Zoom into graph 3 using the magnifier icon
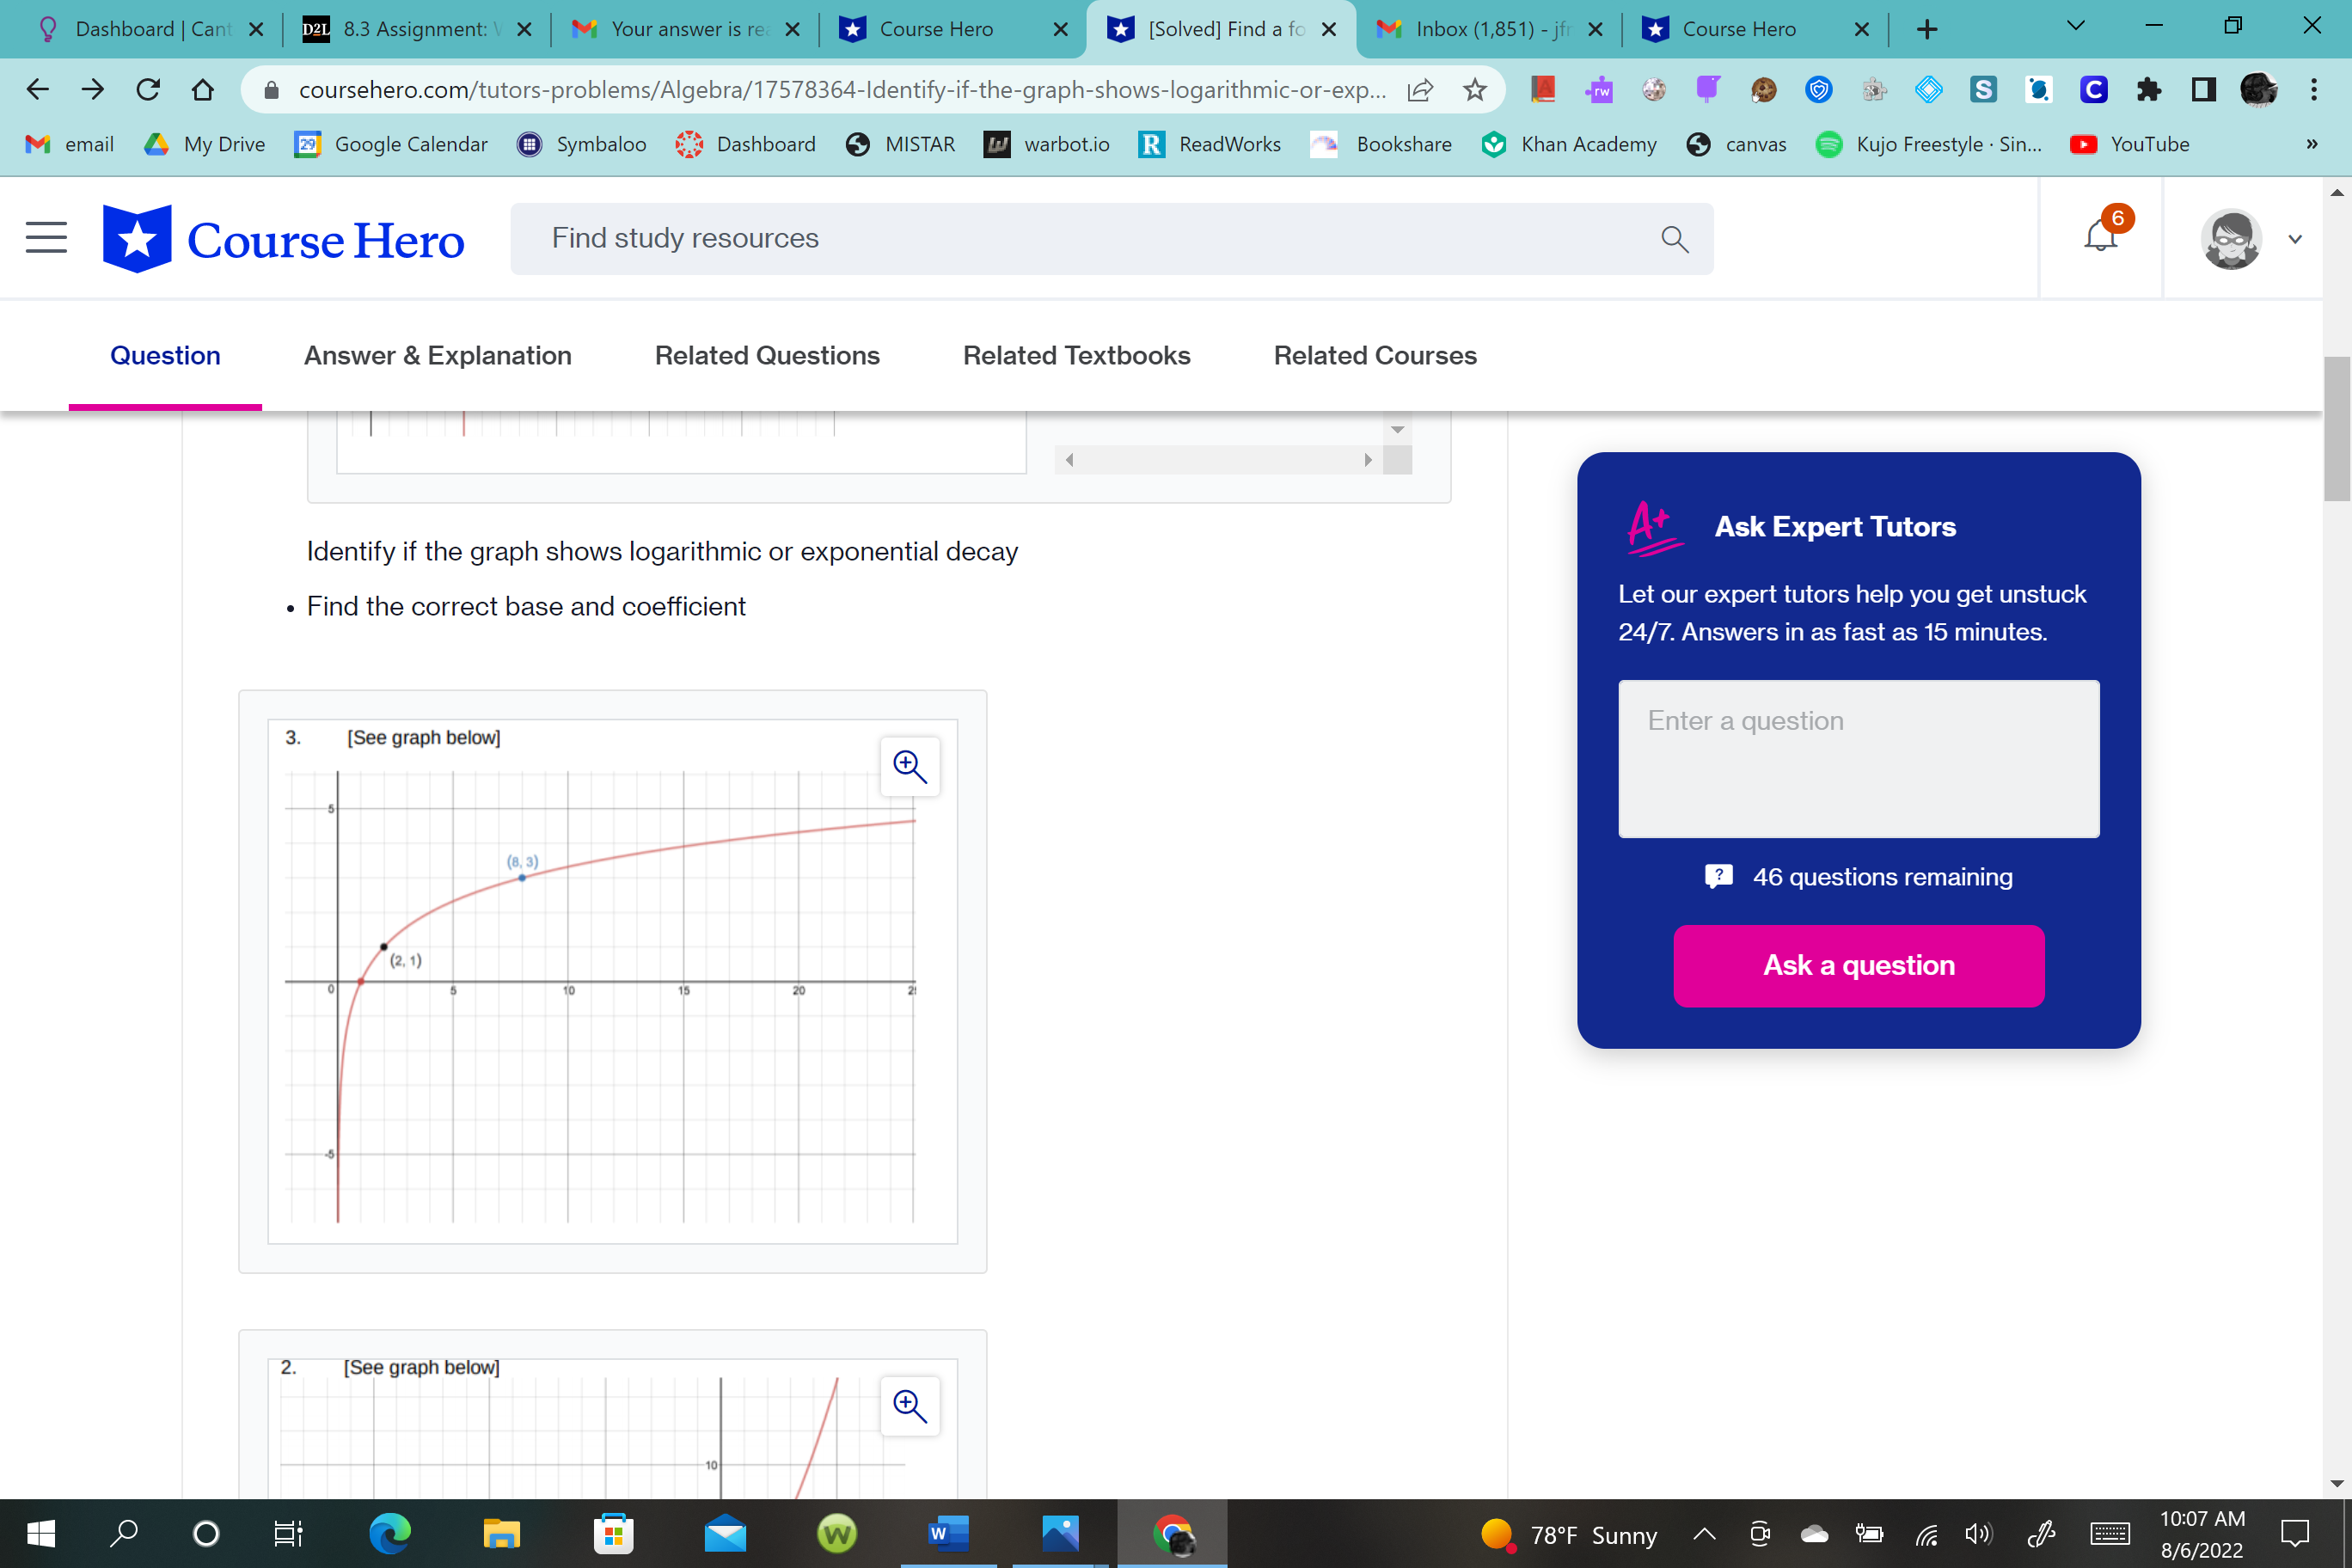2352x1568 pixels. [909, 766]
